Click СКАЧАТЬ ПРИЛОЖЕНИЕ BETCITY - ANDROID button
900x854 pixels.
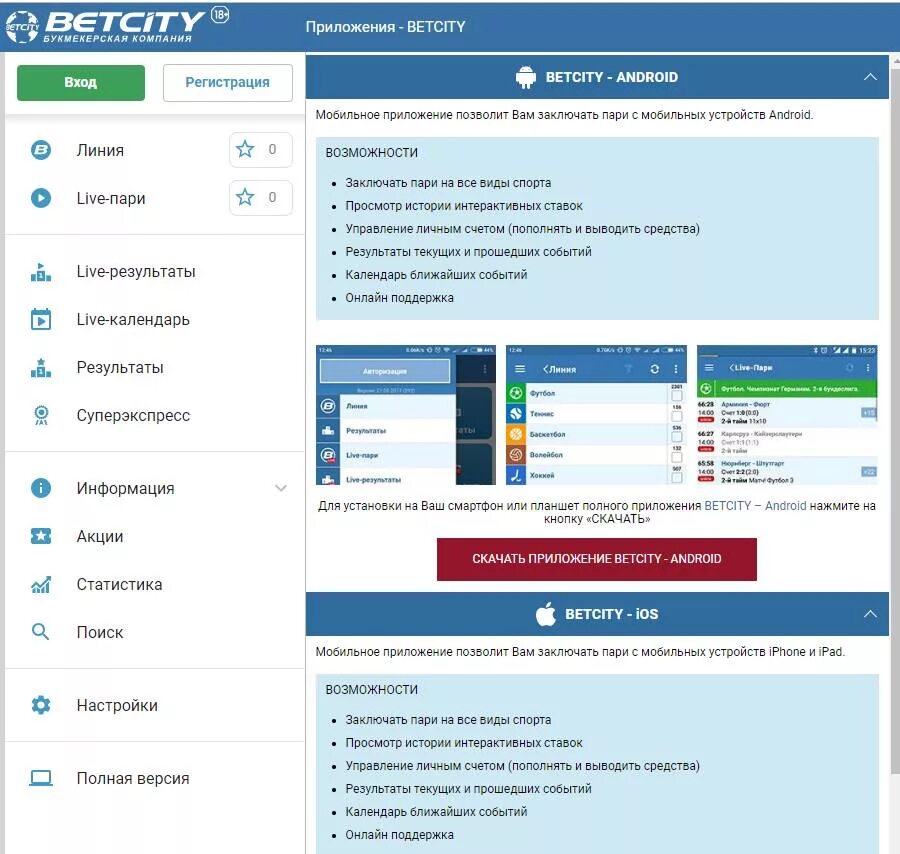coord(596,559)
